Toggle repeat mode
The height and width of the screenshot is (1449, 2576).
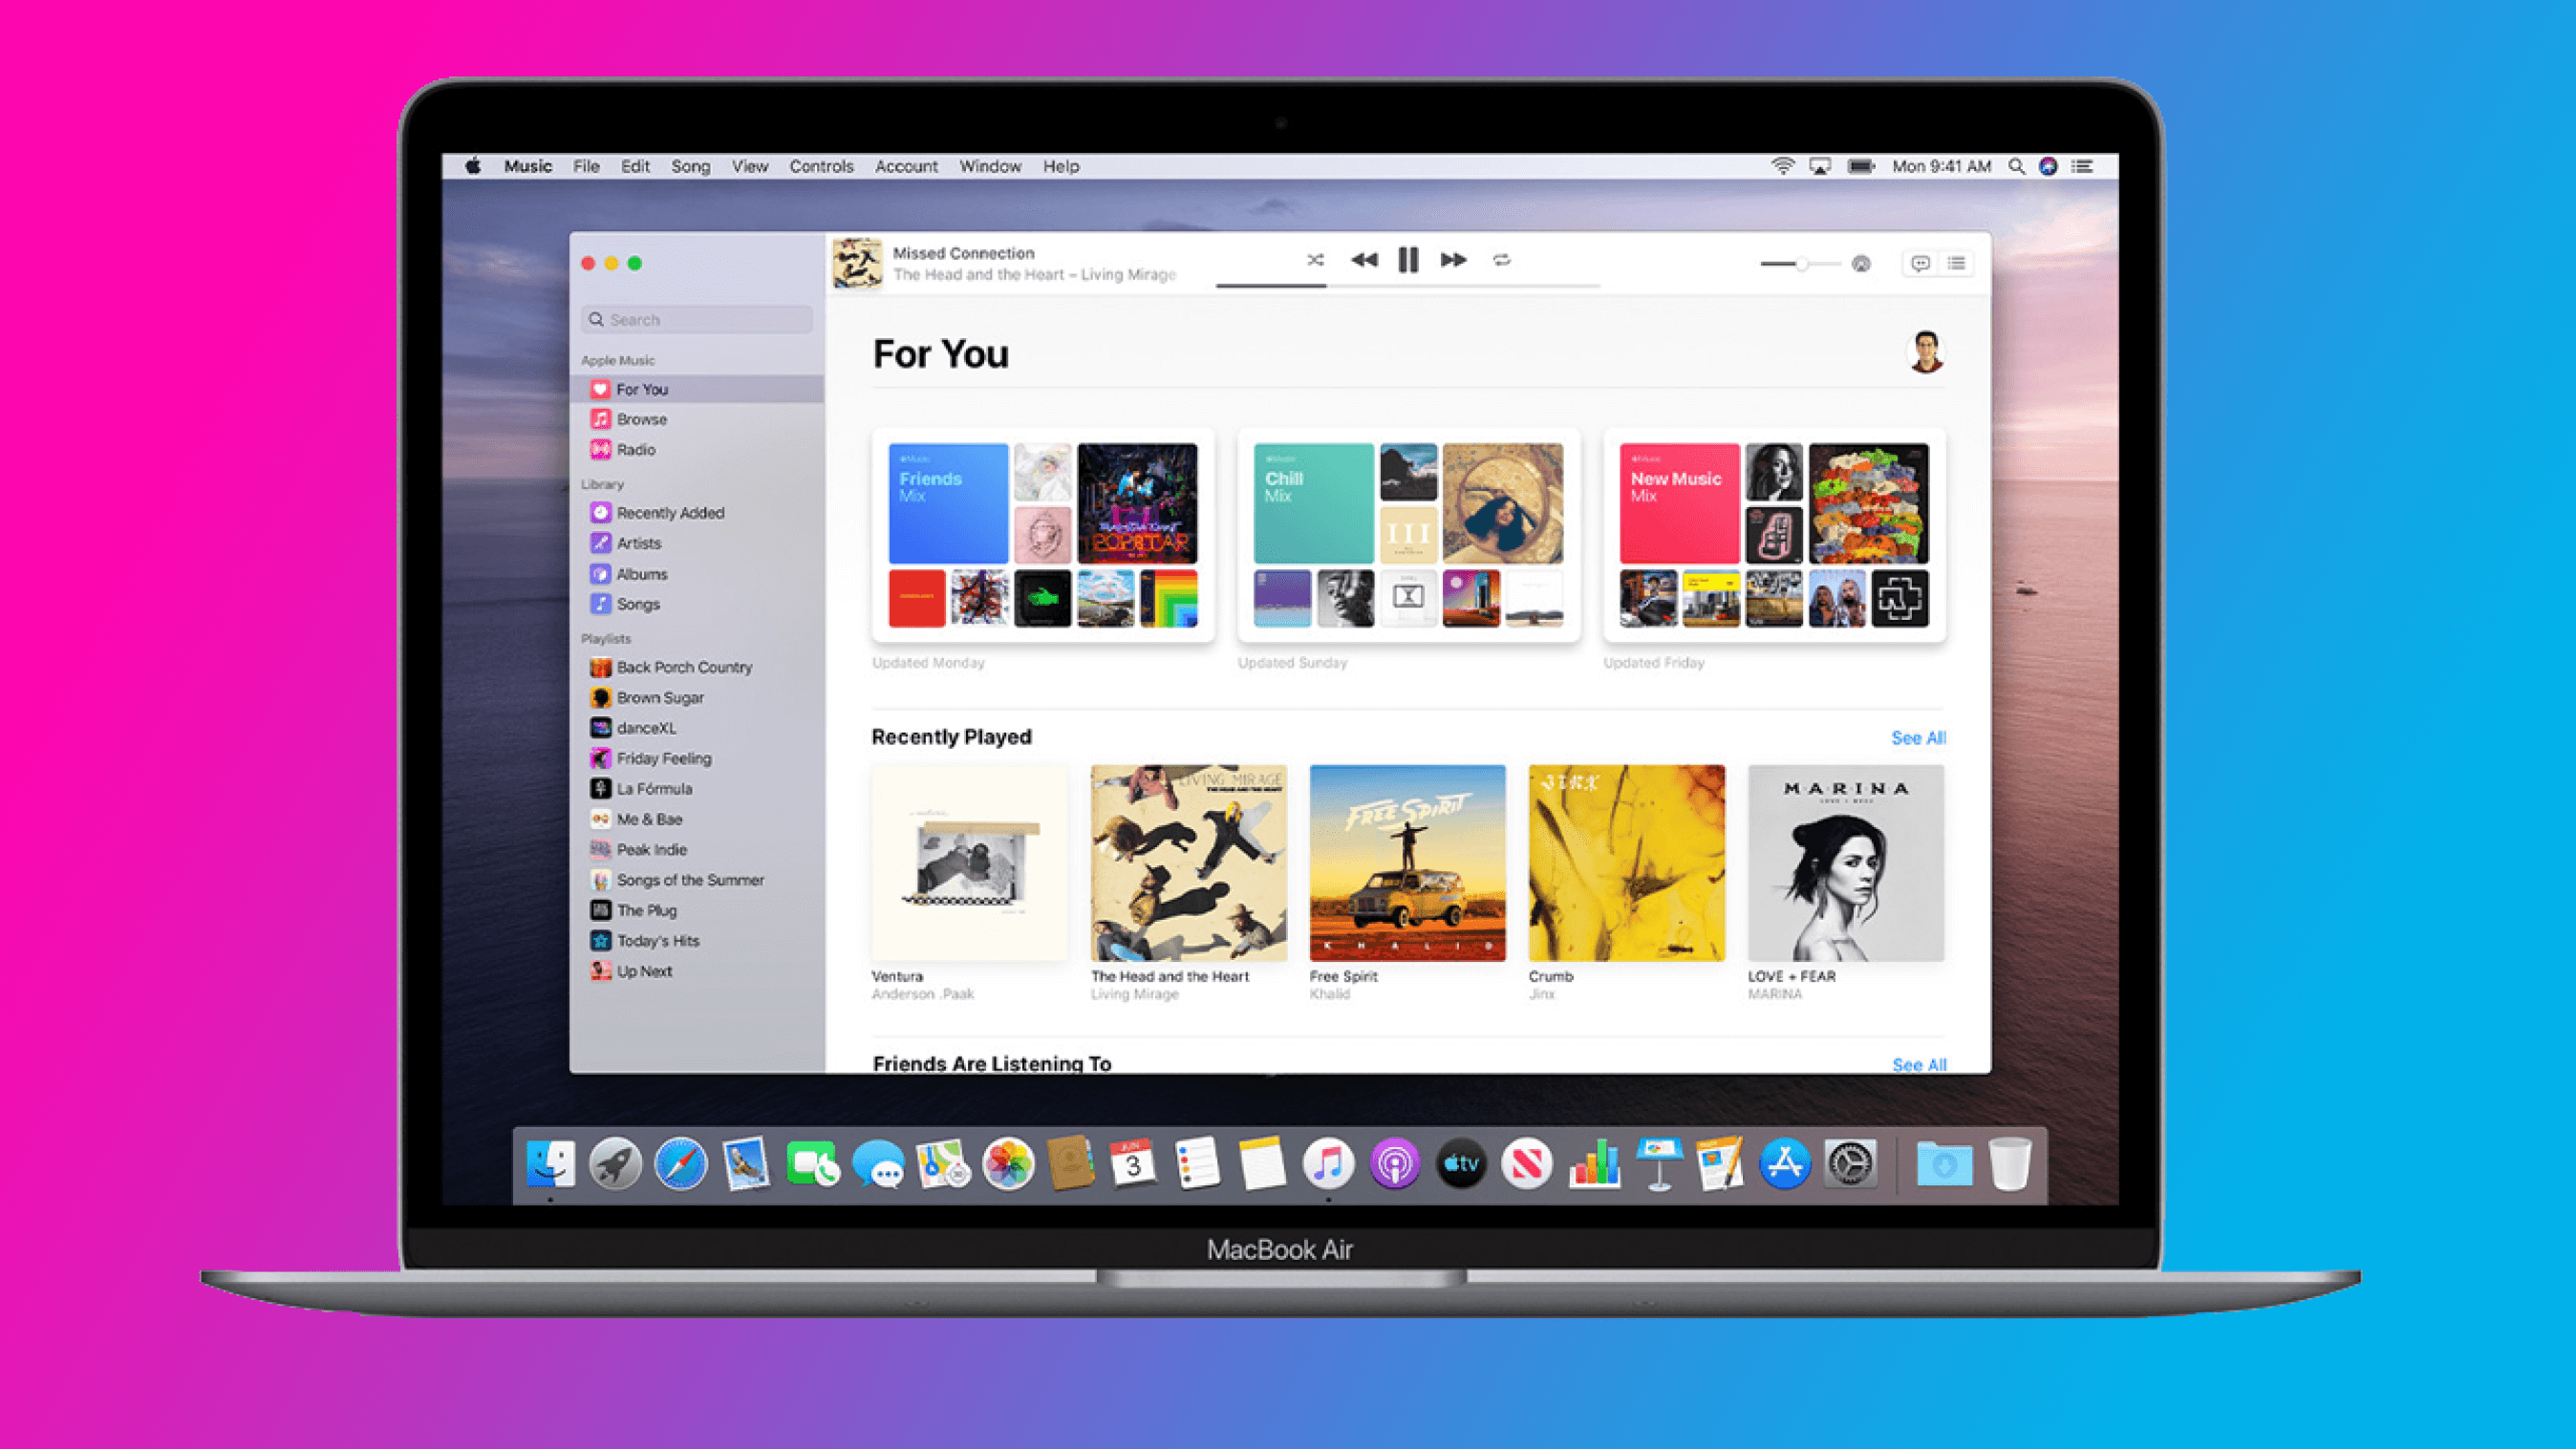pos(1501,260)
